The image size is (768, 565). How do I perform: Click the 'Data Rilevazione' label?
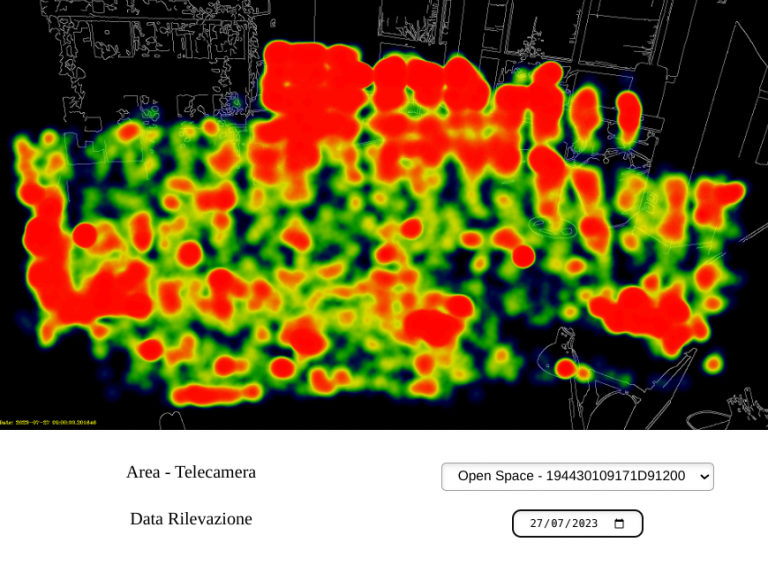click(x=191, y=519)
